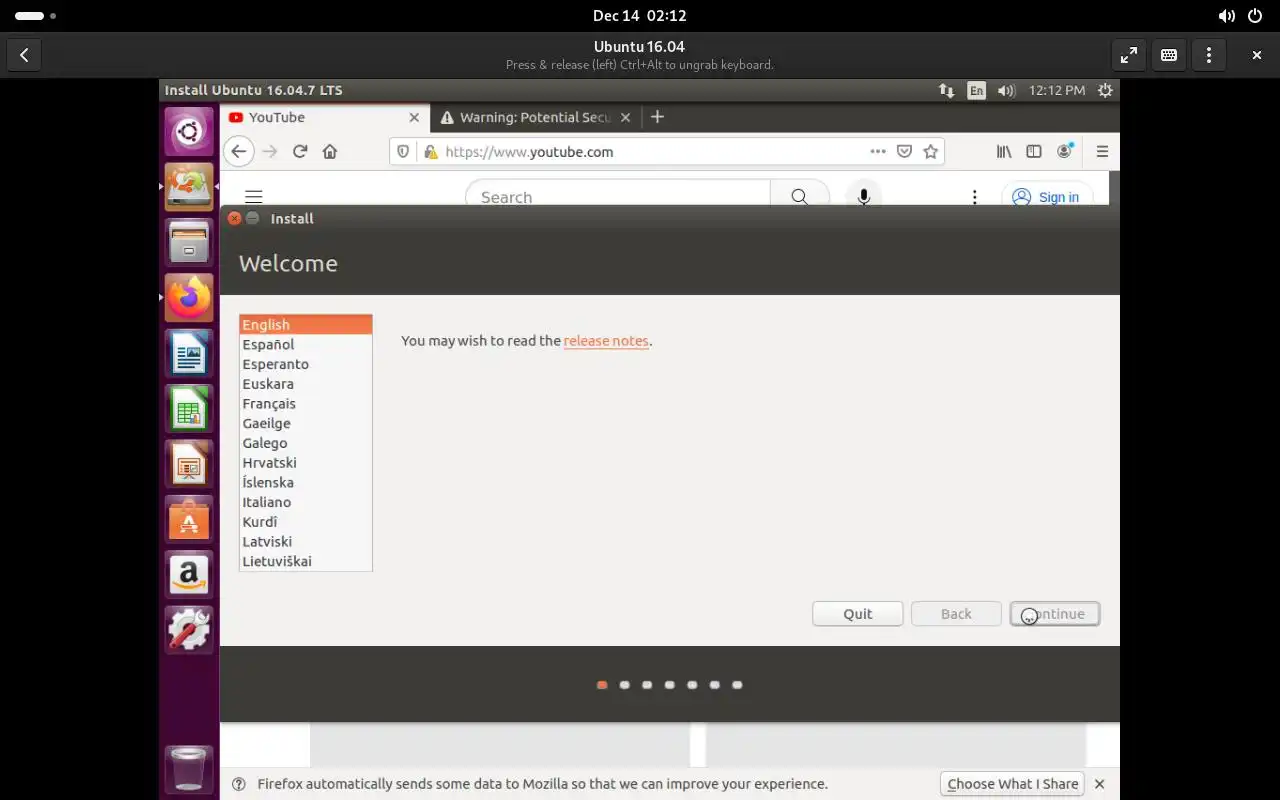Open the host power menu icon
Image resolution: width=1280 pixels, height=800 pixels.
(1255, 16)
